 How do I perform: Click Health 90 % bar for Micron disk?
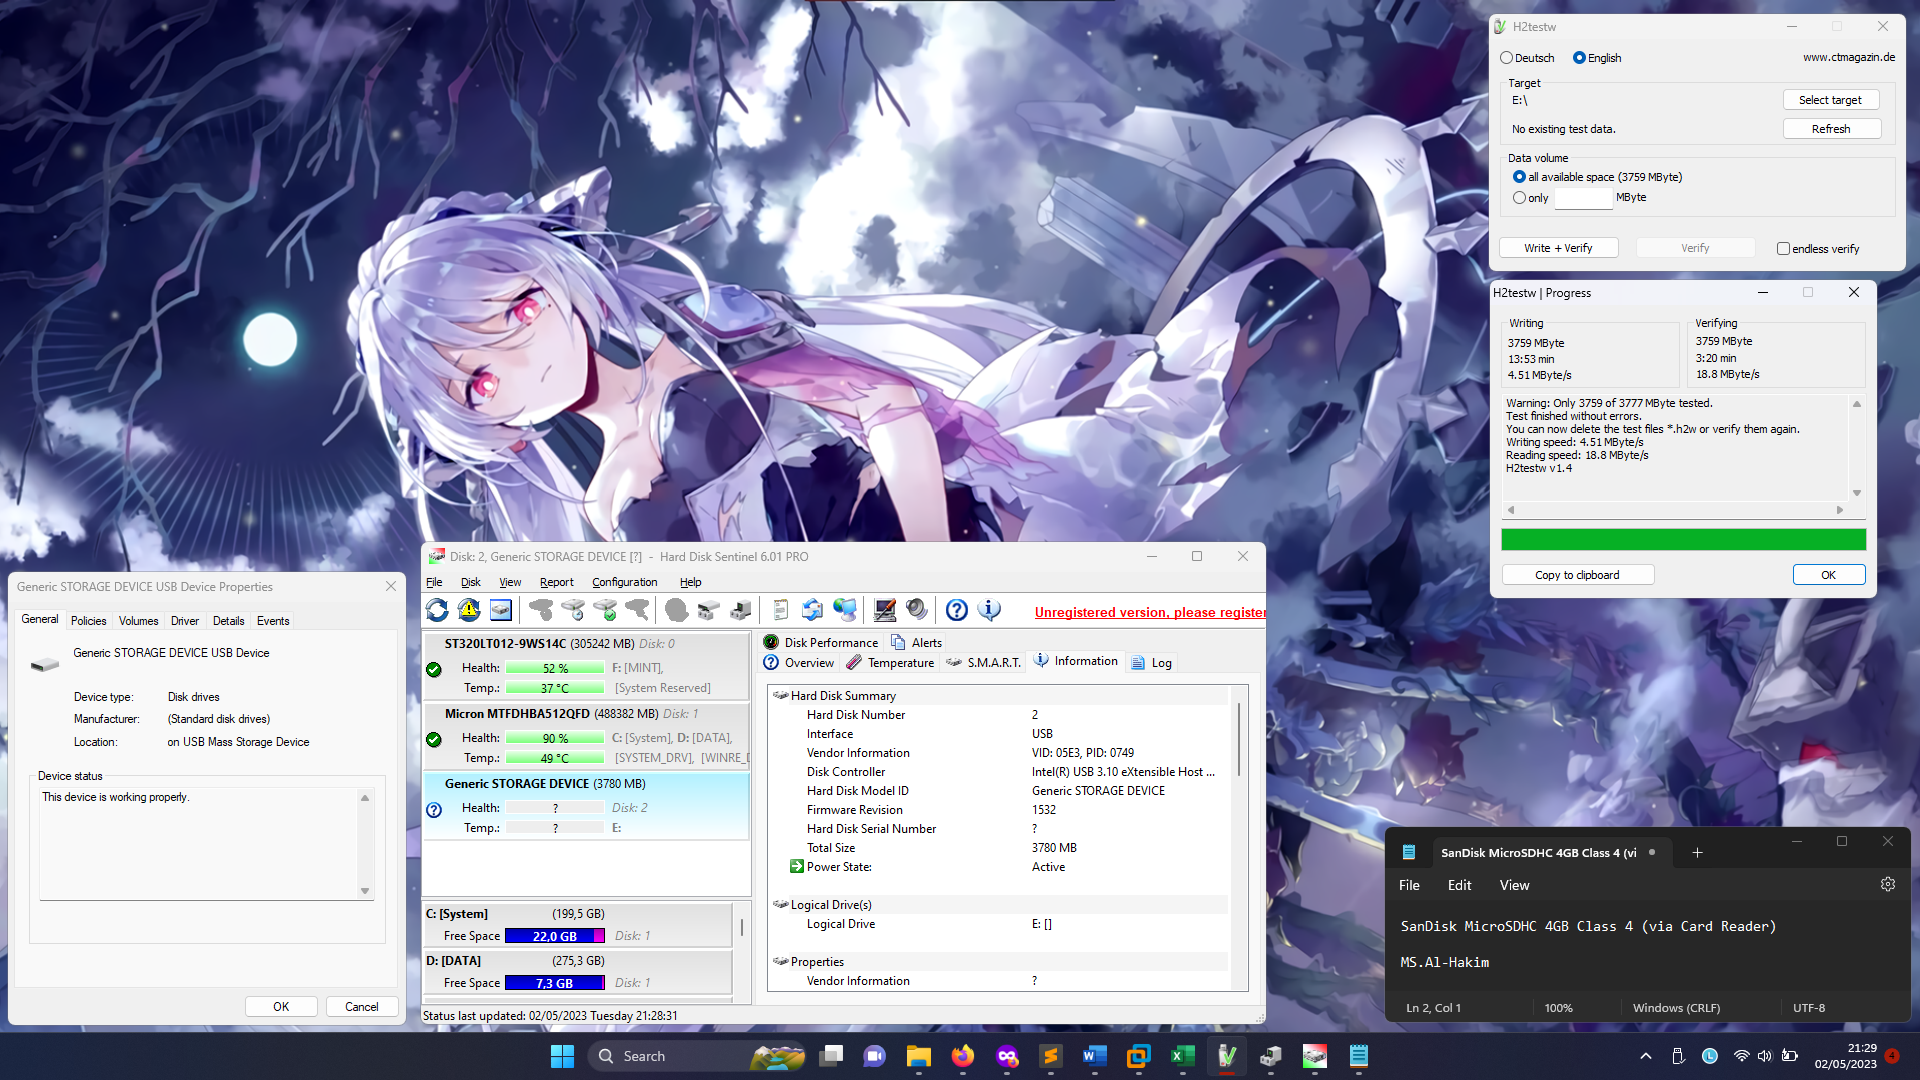click(x=554, y=739)
